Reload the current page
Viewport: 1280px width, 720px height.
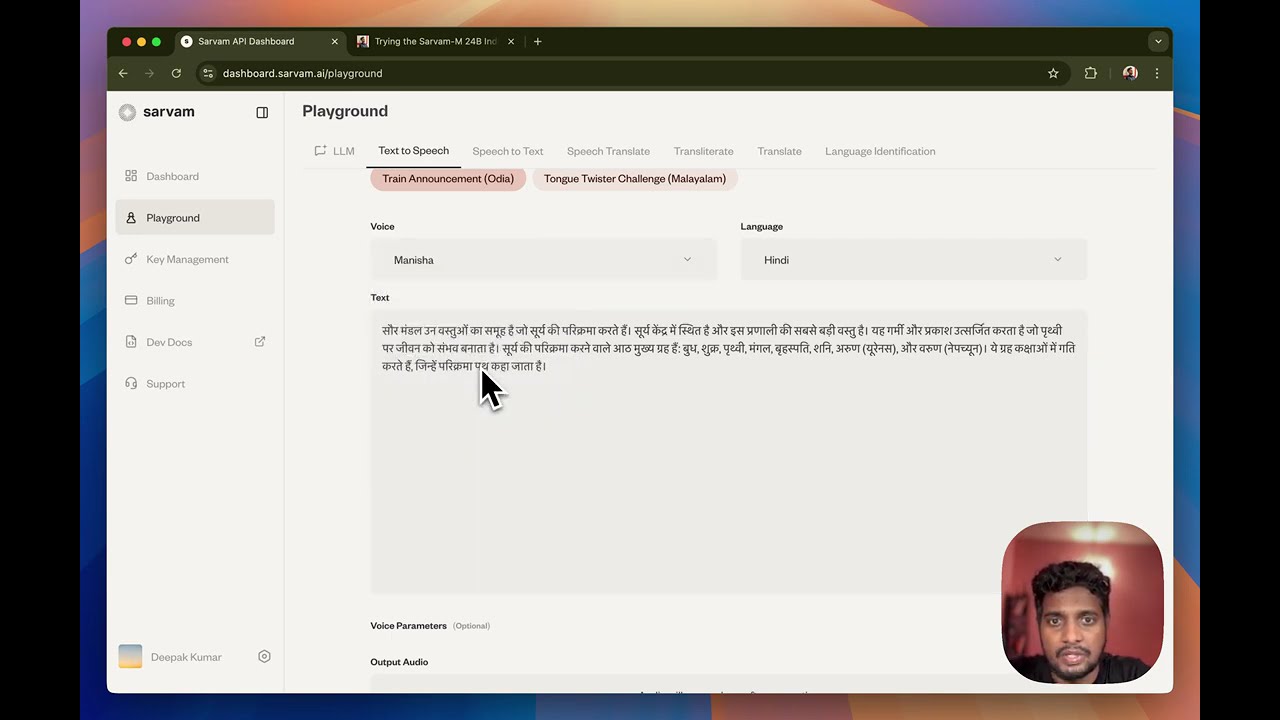(x=176, y=73)
